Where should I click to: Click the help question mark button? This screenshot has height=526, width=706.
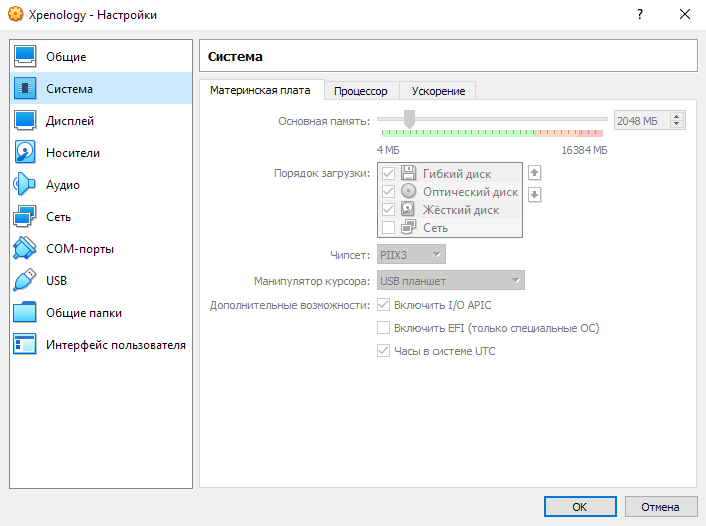coord(640,14)
